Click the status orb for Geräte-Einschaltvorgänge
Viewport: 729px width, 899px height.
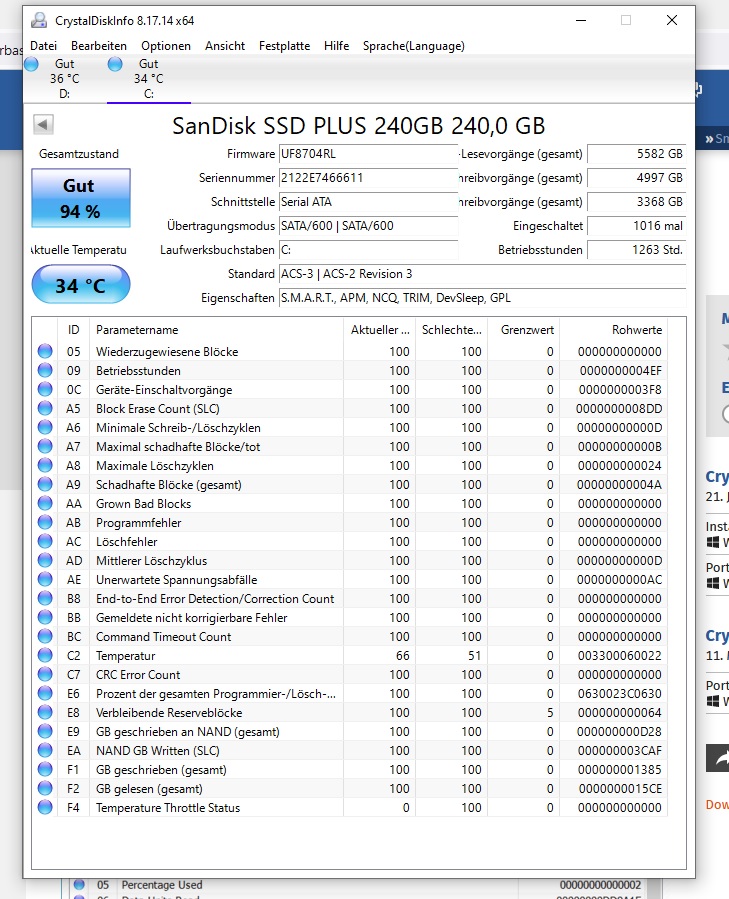tap(45, 389)
